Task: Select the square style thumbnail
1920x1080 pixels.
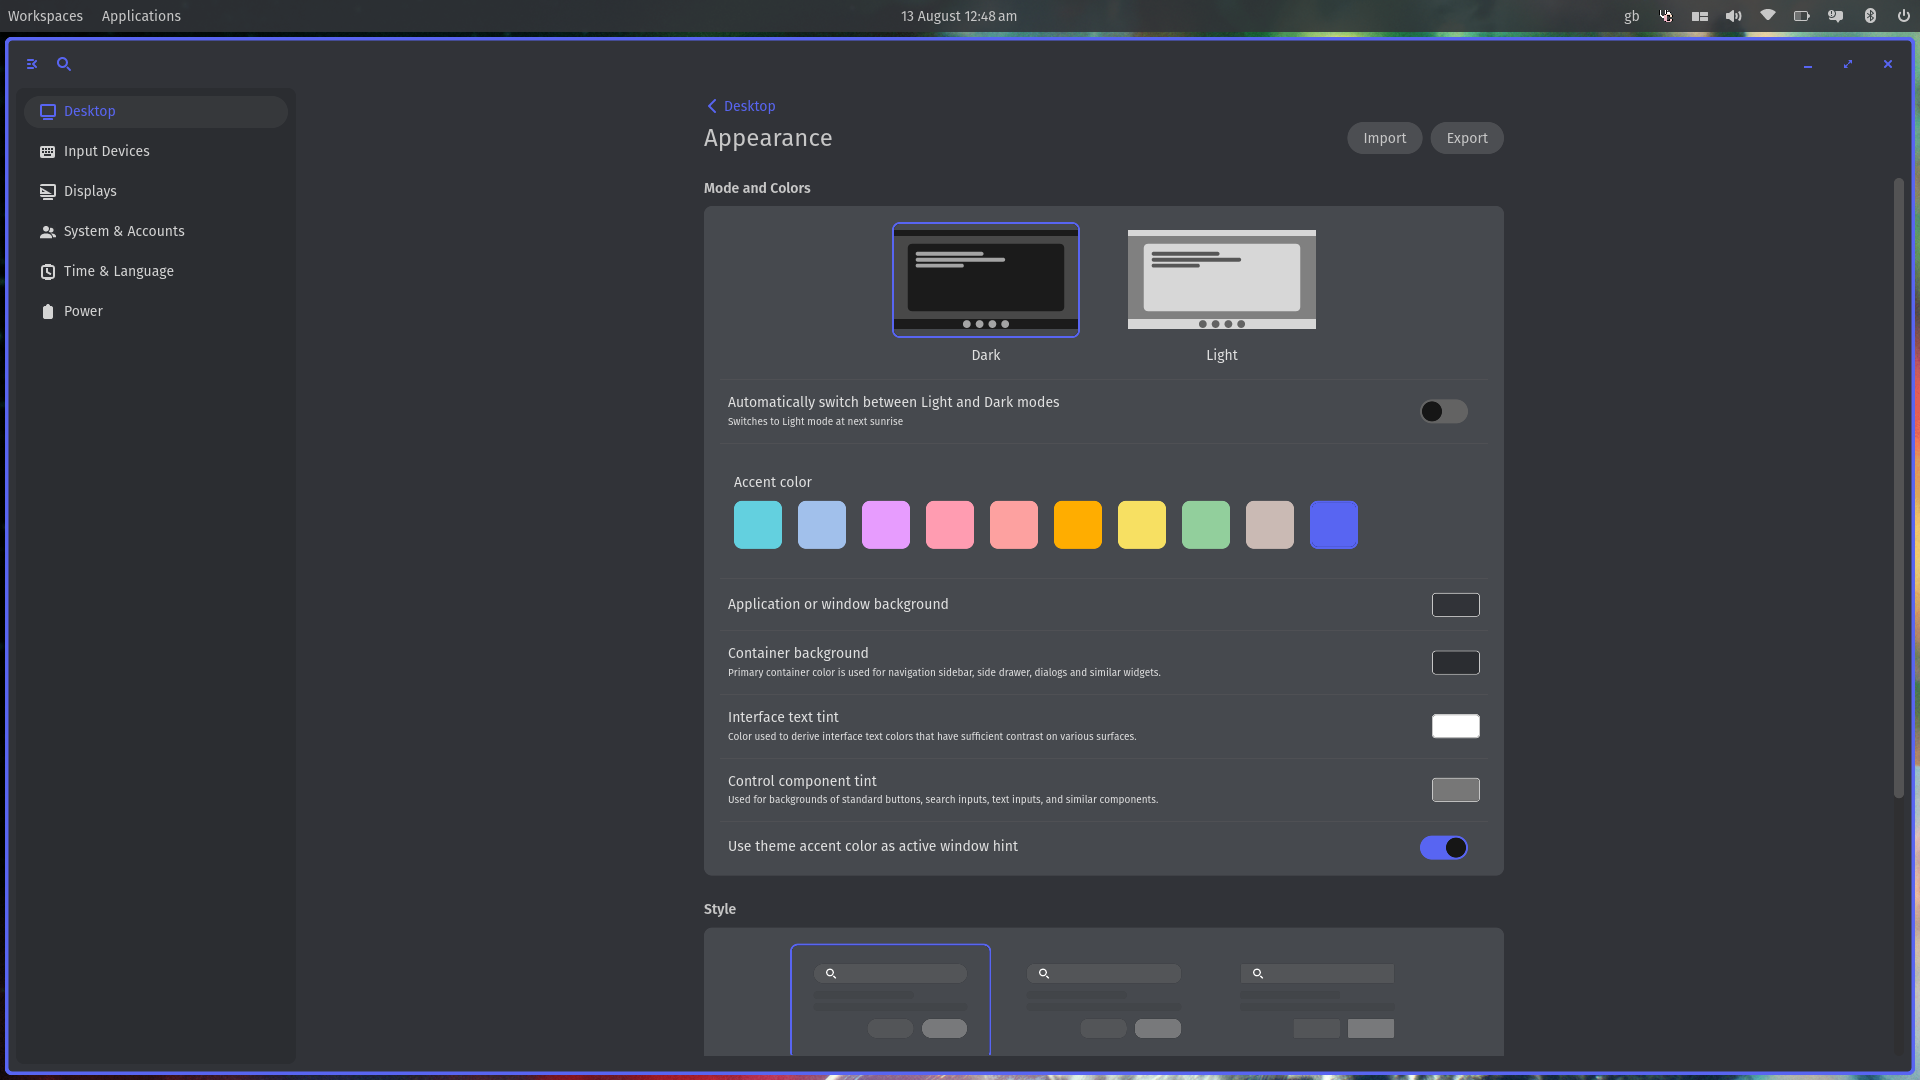Action: (1317, 1000)
